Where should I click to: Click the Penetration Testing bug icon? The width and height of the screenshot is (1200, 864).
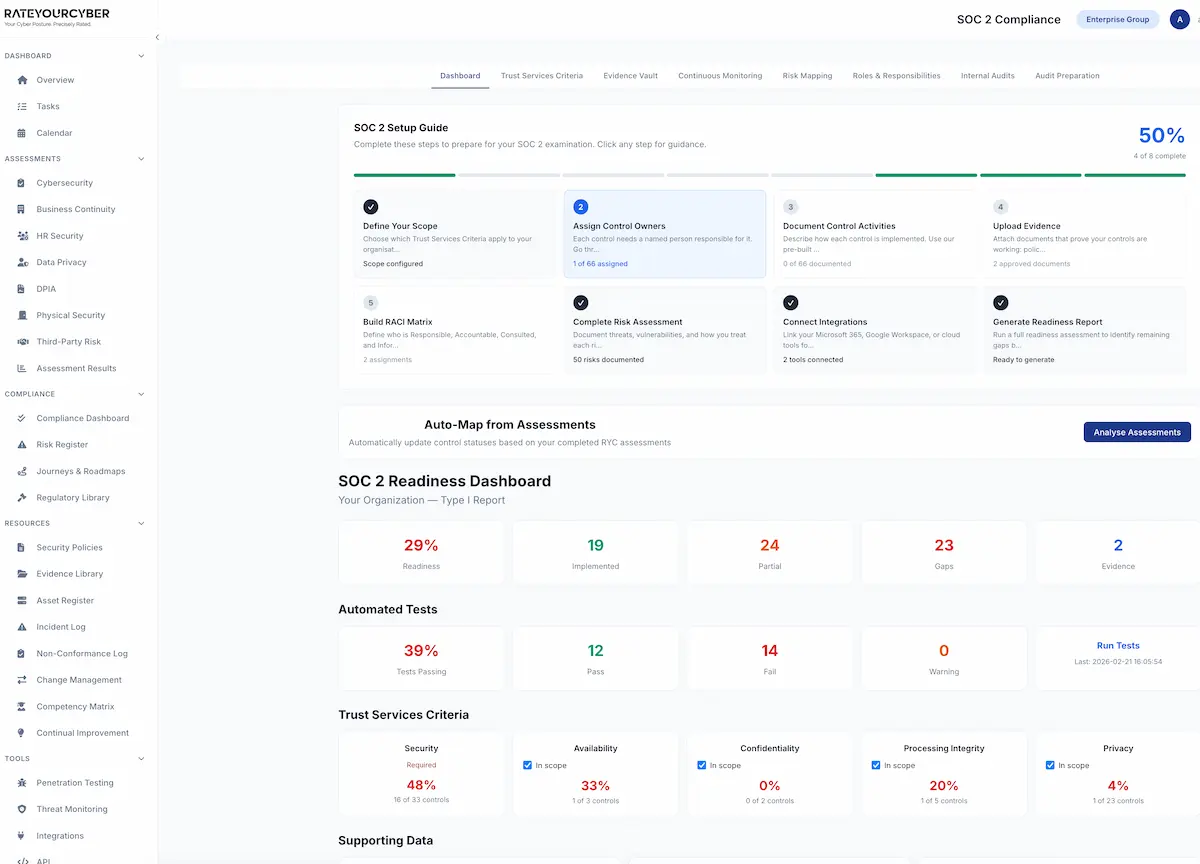(x=22, y=783)
